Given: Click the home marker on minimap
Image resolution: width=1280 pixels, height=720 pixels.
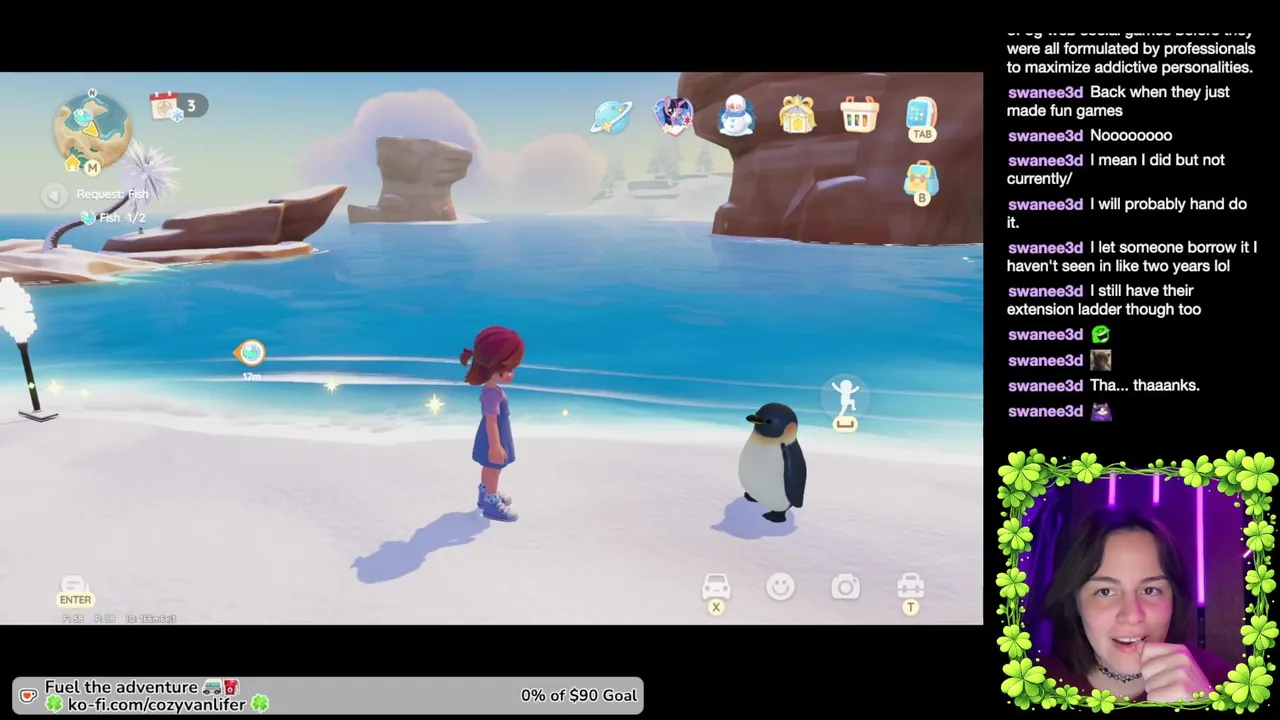Looking at the screenshot, I should 72,162.
